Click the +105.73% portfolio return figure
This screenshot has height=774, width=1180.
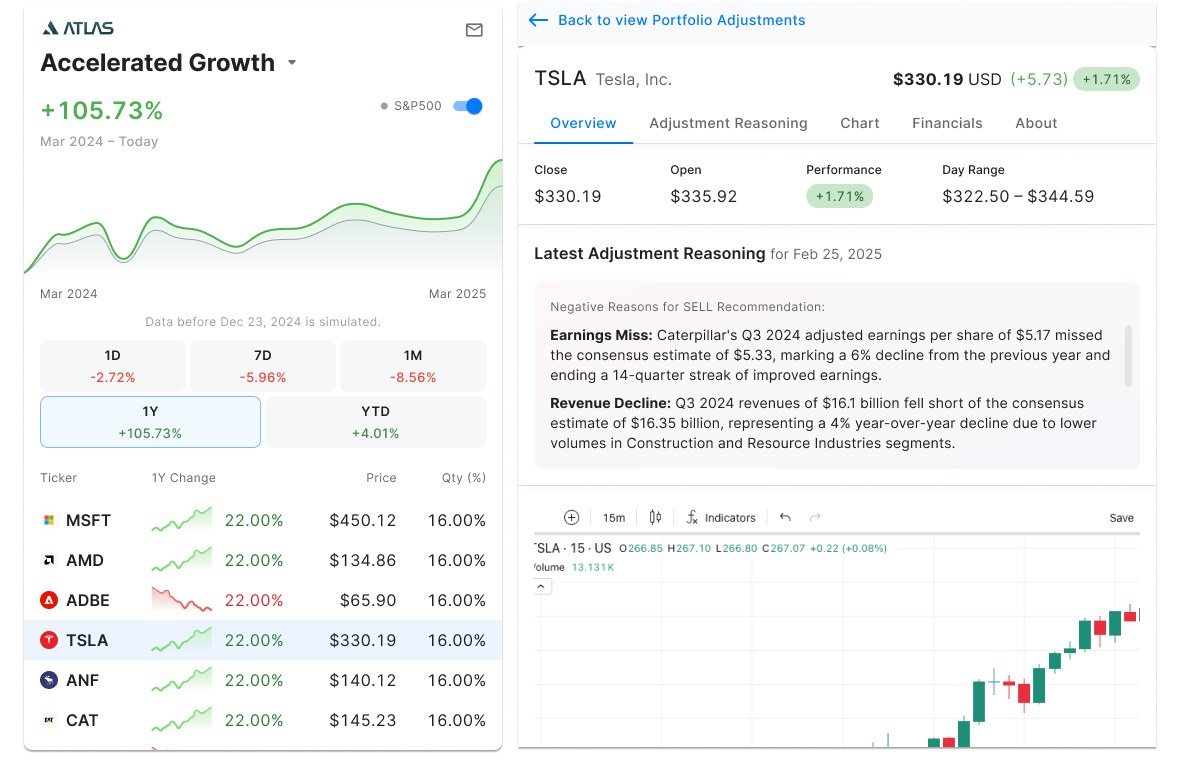[102, 111]
